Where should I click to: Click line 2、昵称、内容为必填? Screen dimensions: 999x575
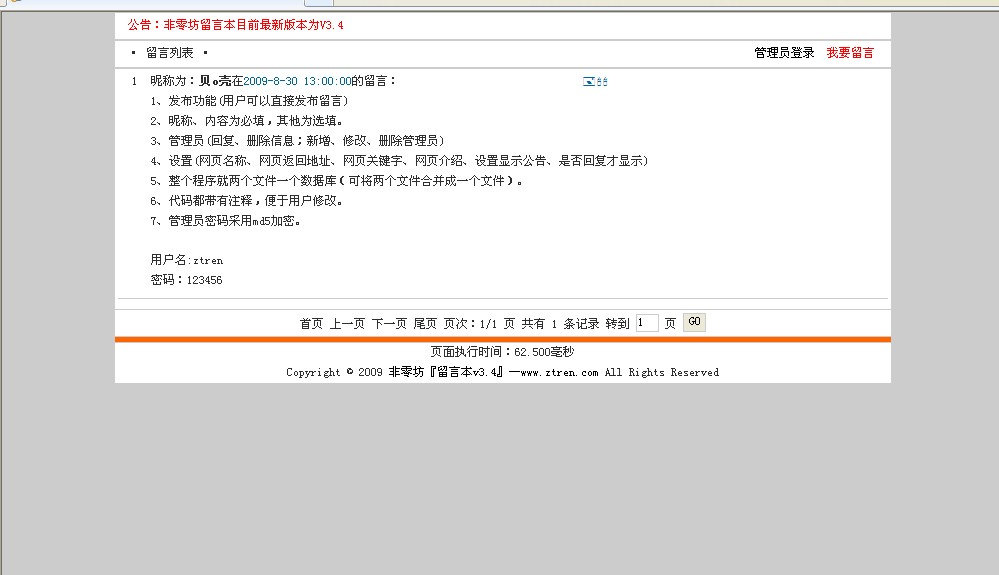[247, 120]
